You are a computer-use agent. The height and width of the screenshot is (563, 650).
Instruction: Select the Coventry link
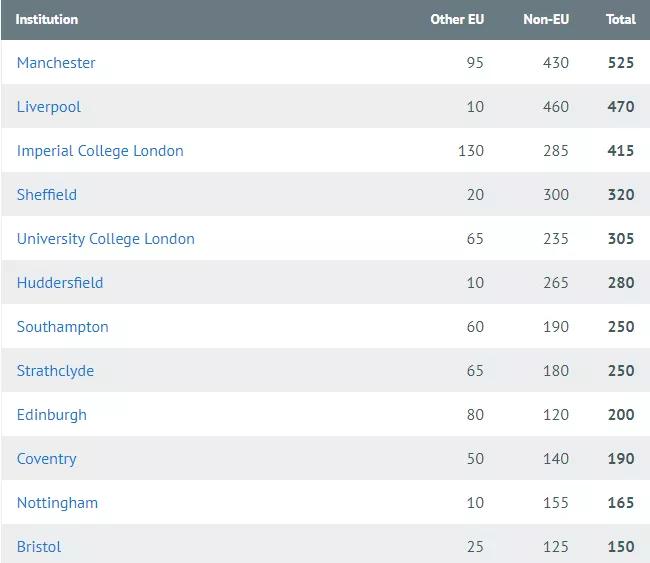coord(47,459)
